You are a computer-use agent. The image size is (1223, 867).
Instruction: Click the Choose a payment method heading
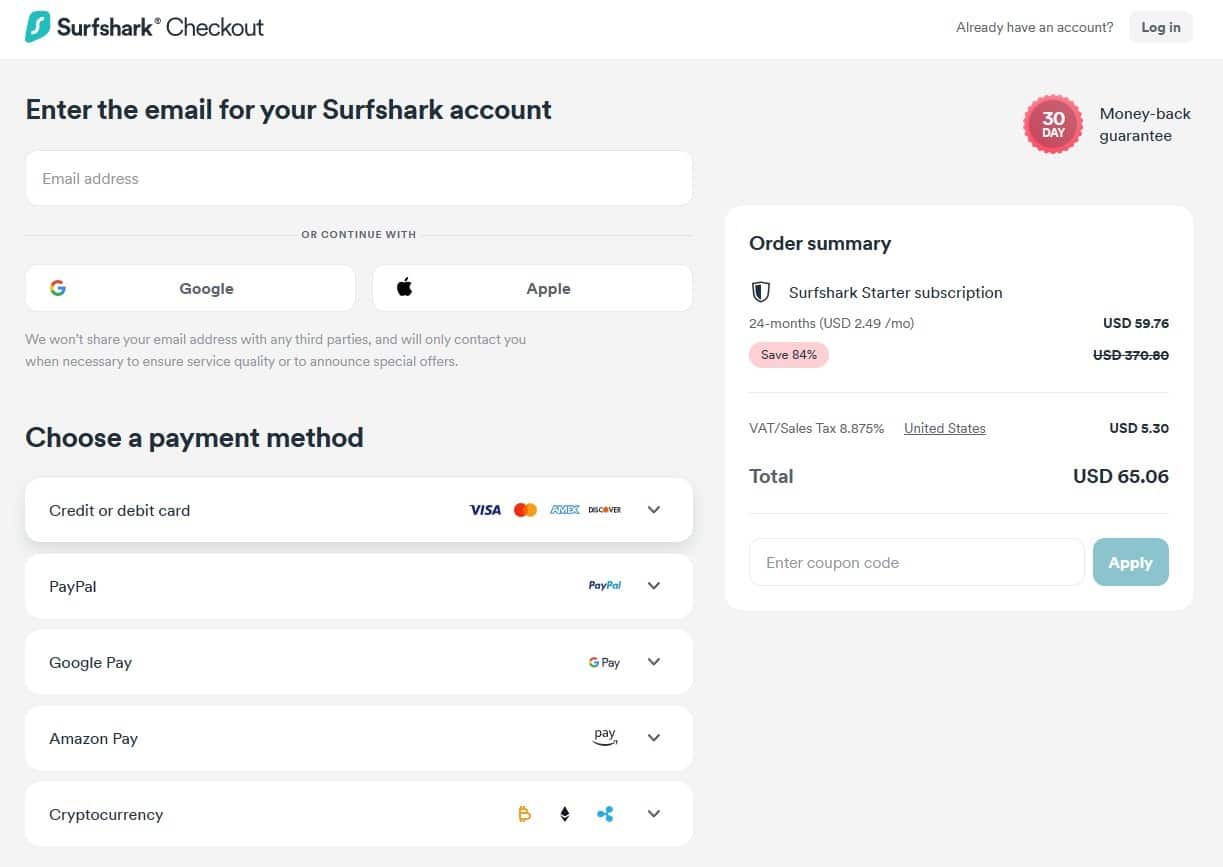tap(194, 437)
